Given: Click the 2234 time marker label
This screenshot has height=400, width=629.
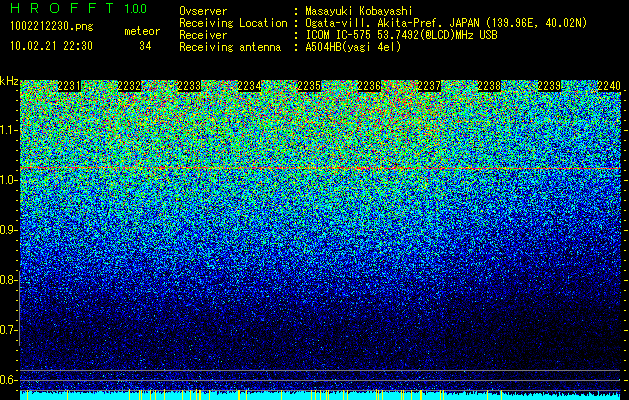Looking at the screenshot, I should (249, 86).
